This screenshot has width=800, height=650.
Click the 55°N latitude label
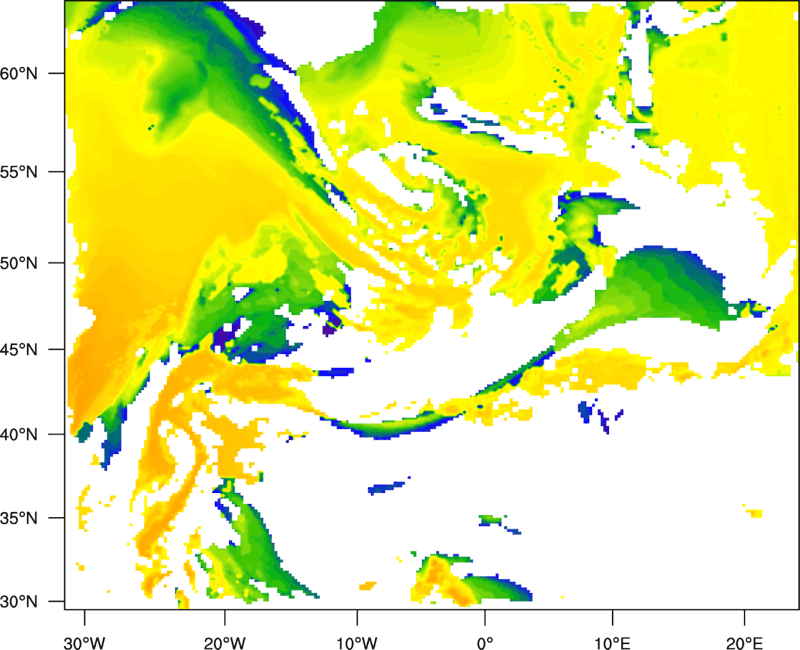[19, 172]
